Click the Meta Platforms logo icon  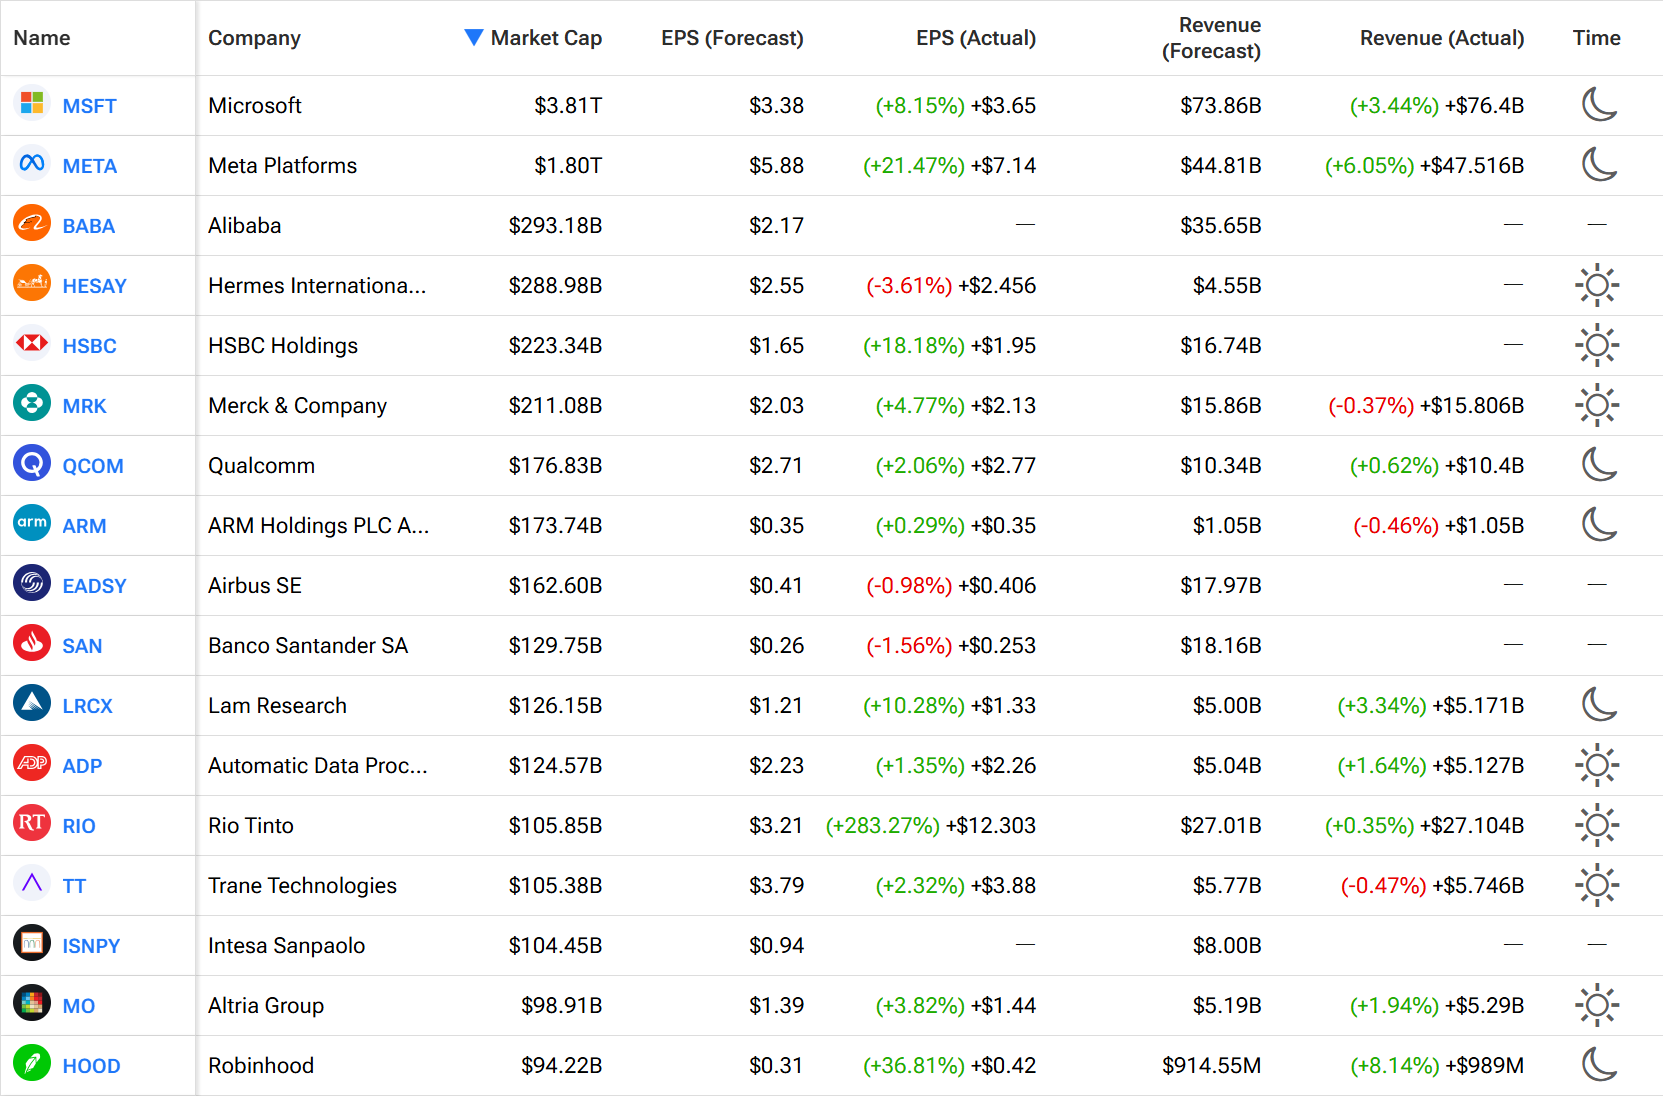click(32, 163)
